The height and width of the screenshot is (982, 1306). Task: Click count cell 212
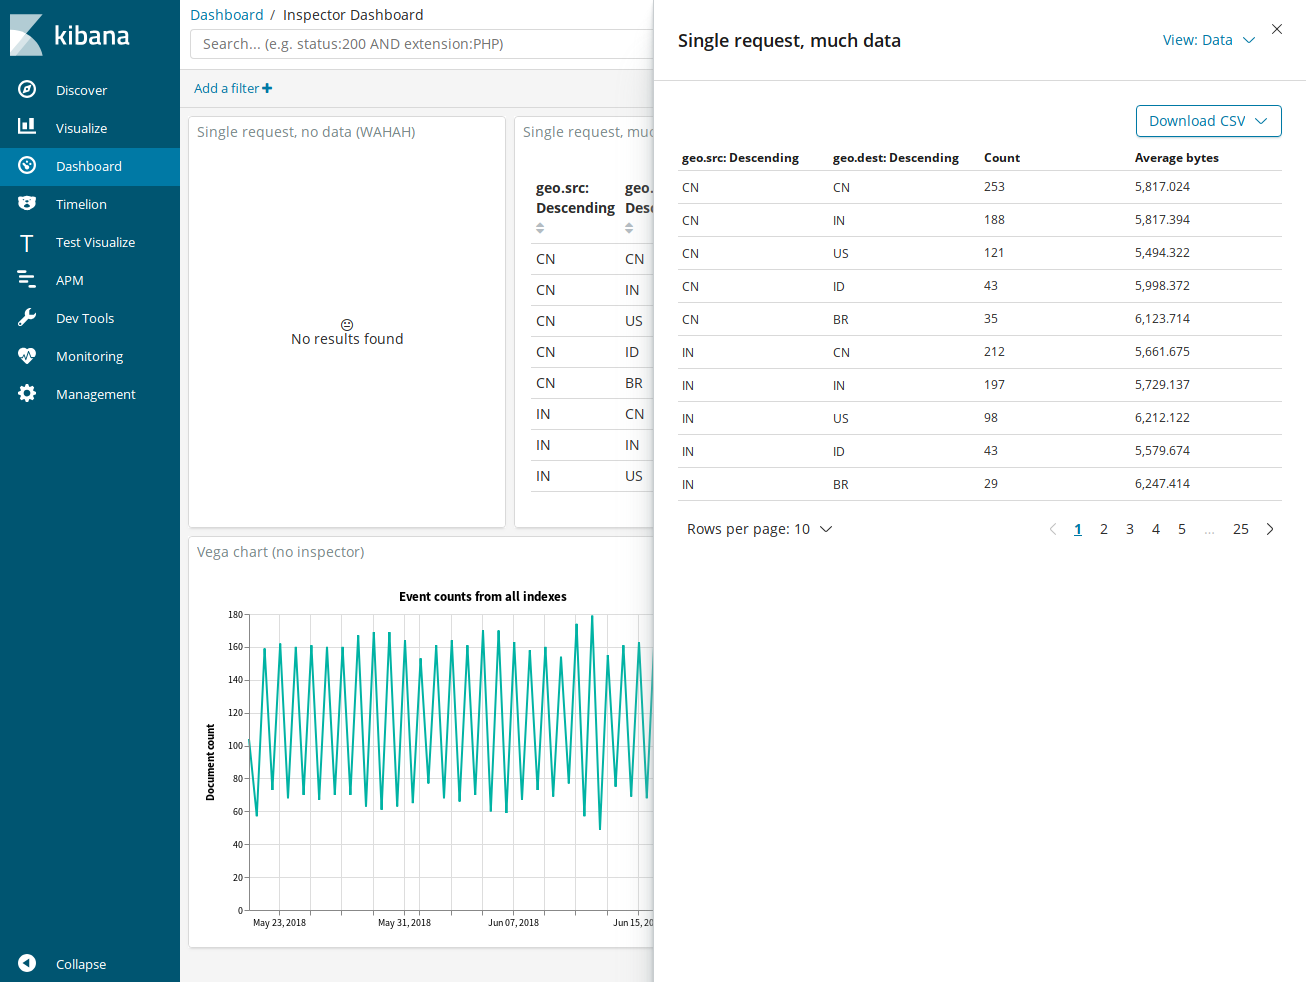pyautogui.click(x=994, y=352)
